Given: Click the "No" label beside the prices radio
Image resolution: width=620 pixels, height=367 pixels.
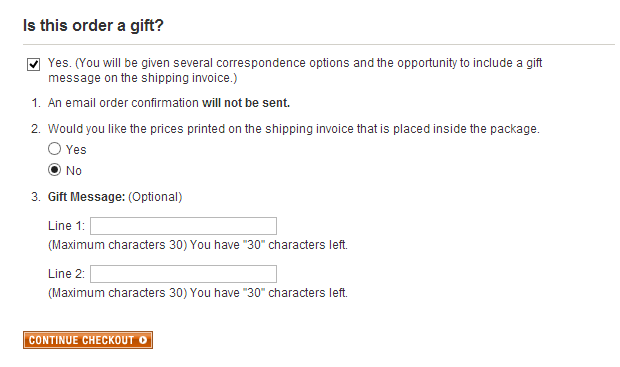Looking at the screenshot, I should coord(74,170).
